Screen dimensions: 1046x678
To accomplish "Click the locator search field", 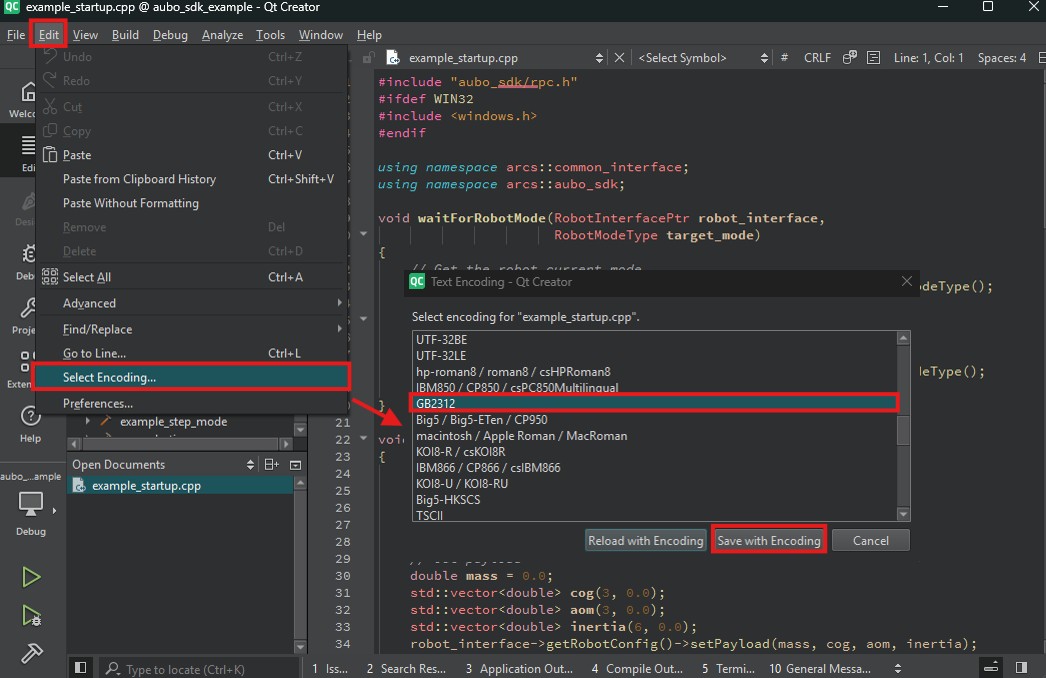I will (x=200, y=669).
